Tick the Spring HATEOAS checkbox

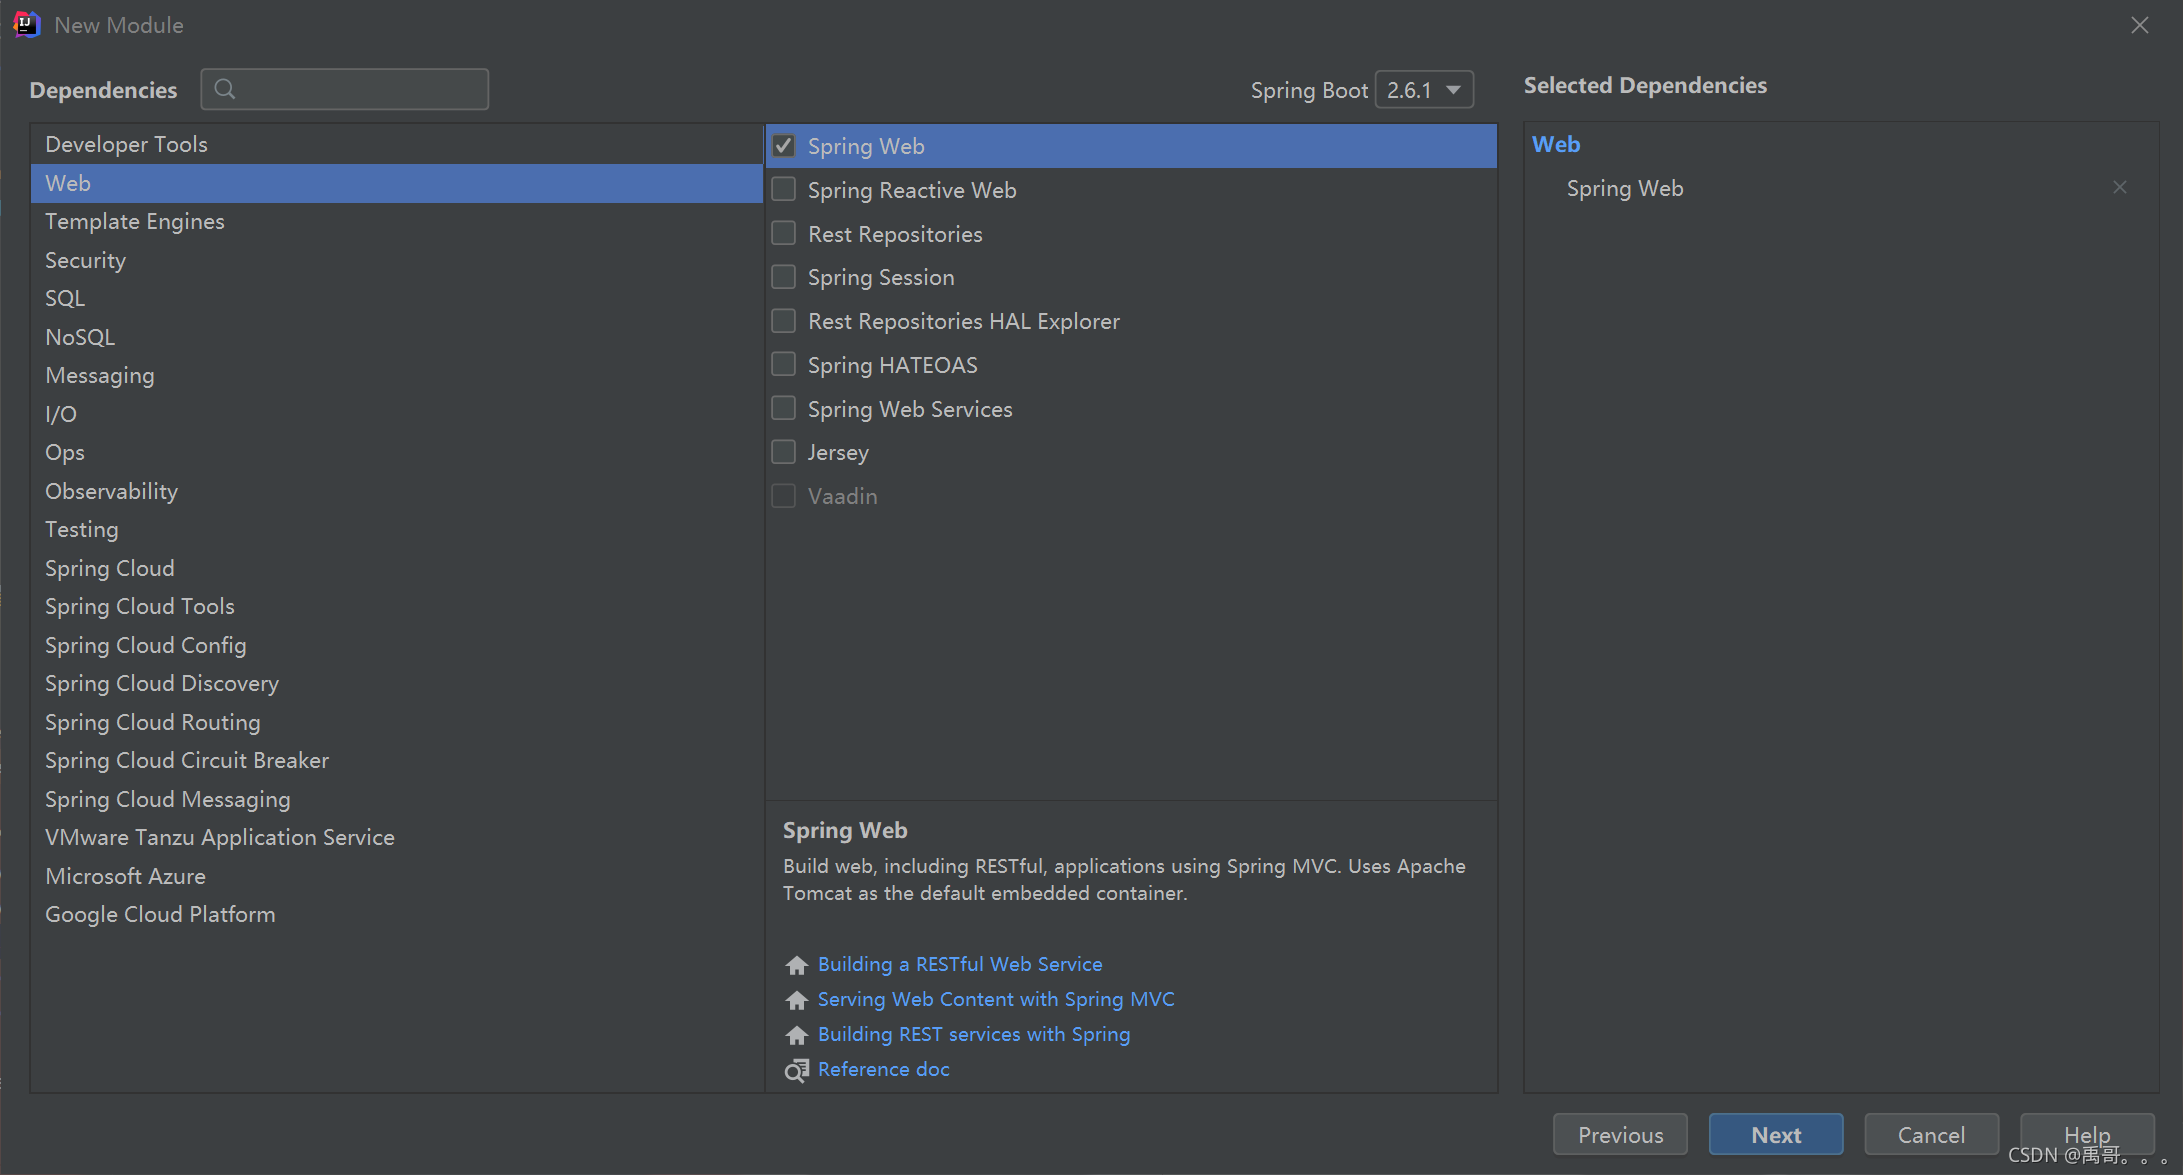pyautogui.click(x=784, y=364)
